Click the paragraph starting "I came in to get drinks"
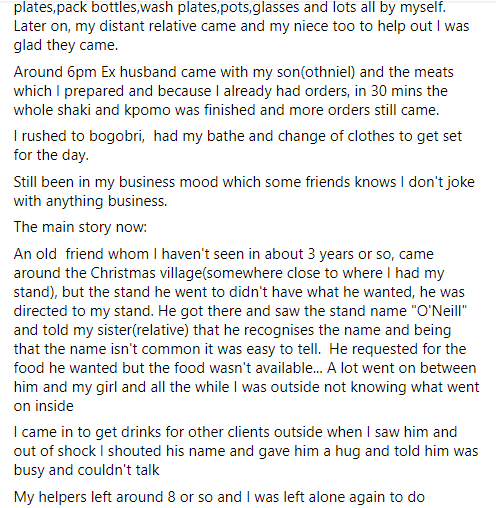Screen dimensions: 496x508 pos(246,451)
